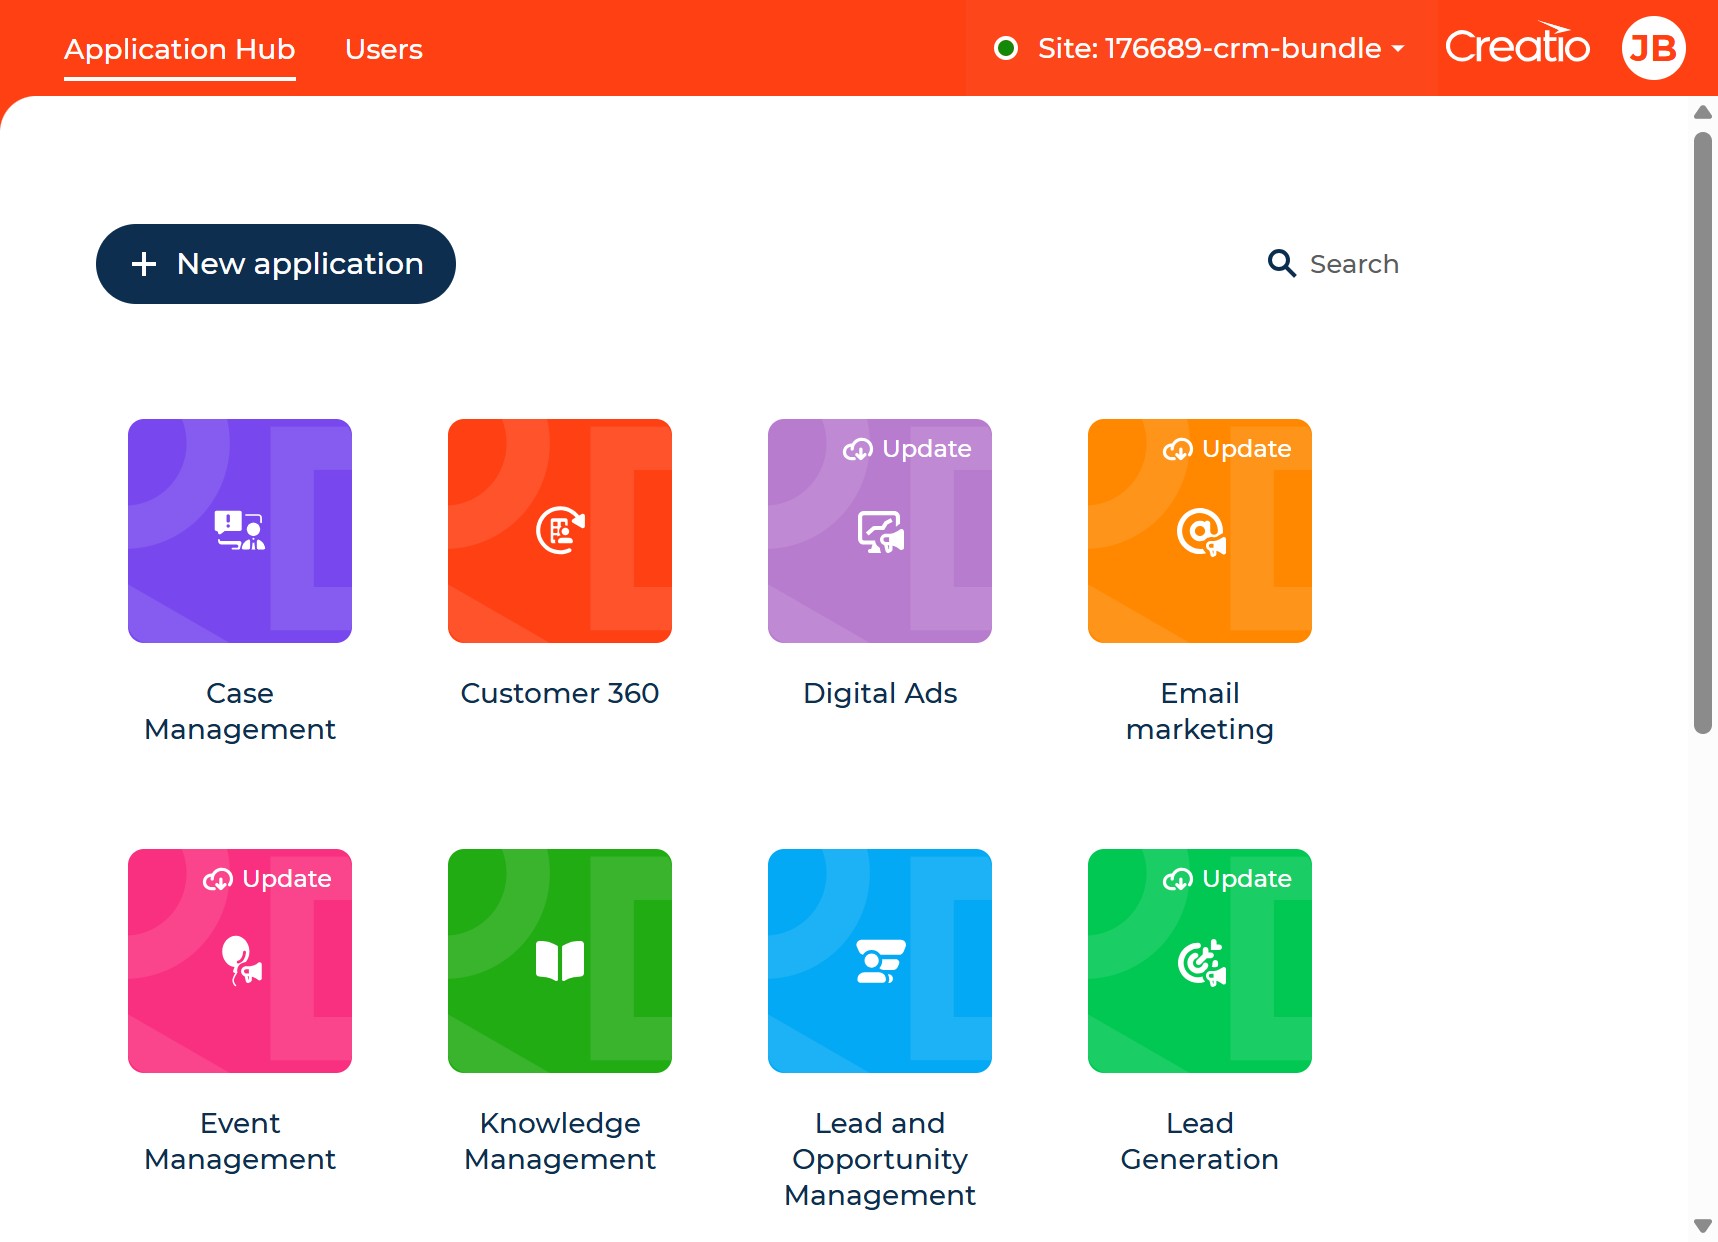Click Update badge on Lead Generation
This screenshot has width=1718, height=1242.
point(1227,879)
